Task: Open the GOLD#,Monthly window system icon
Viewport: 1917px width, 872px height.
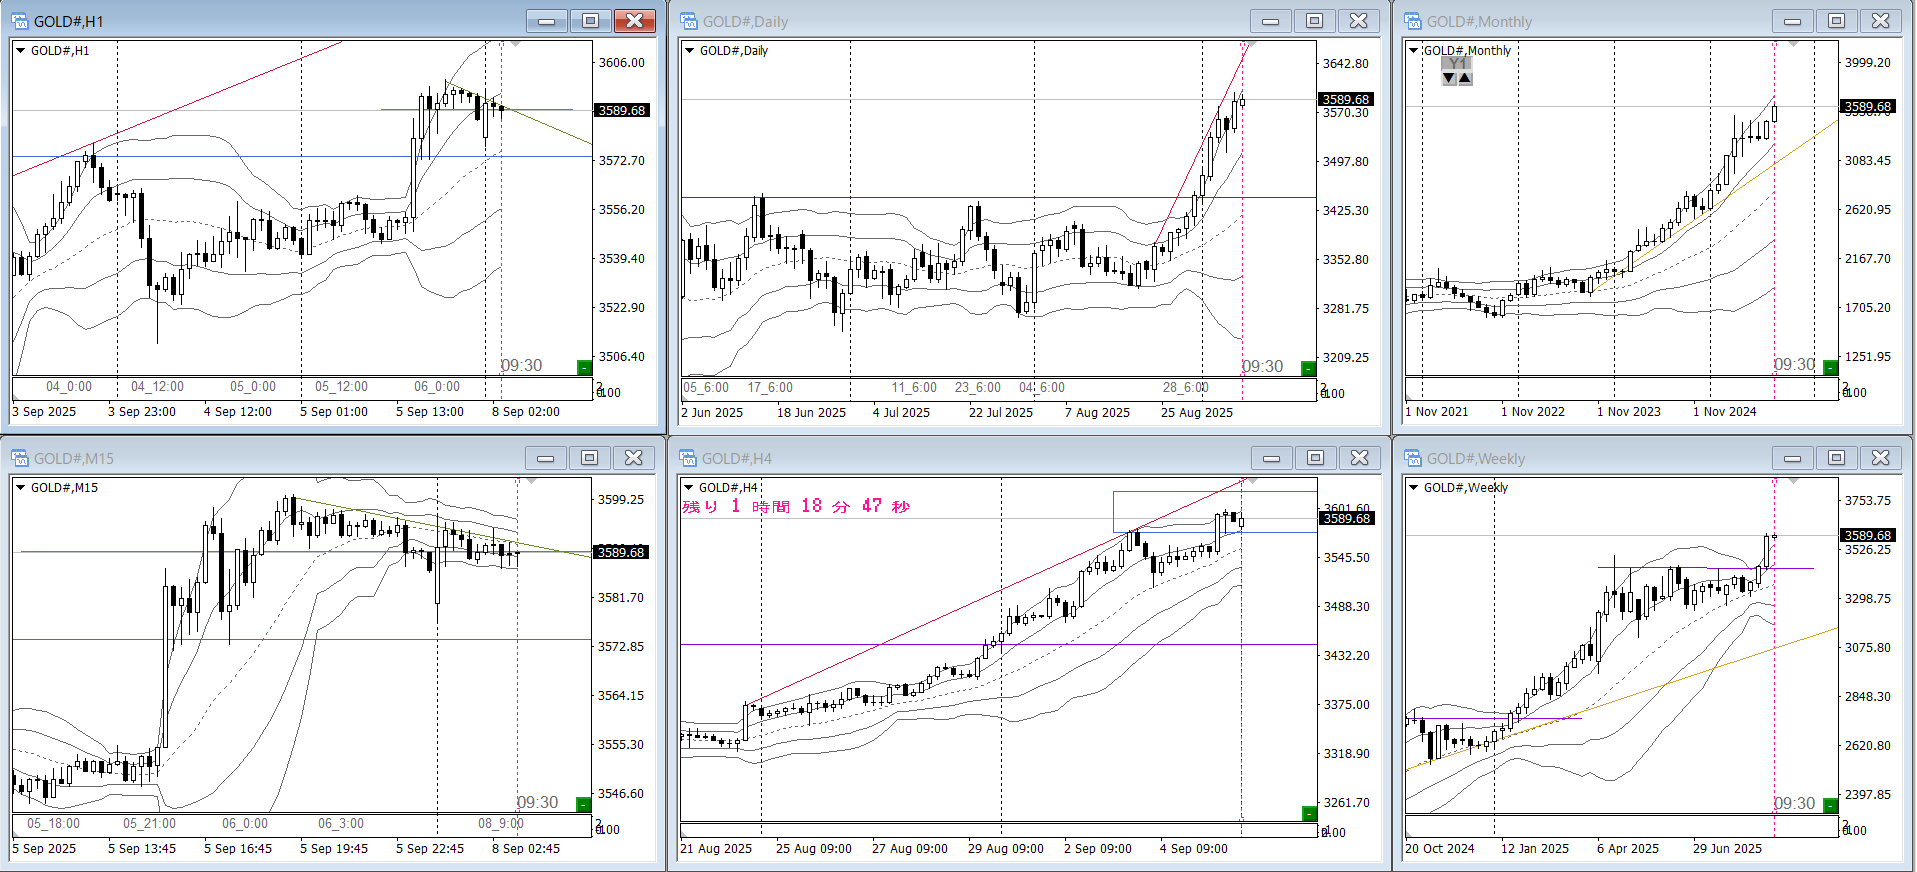Action: pos(1413,21)
